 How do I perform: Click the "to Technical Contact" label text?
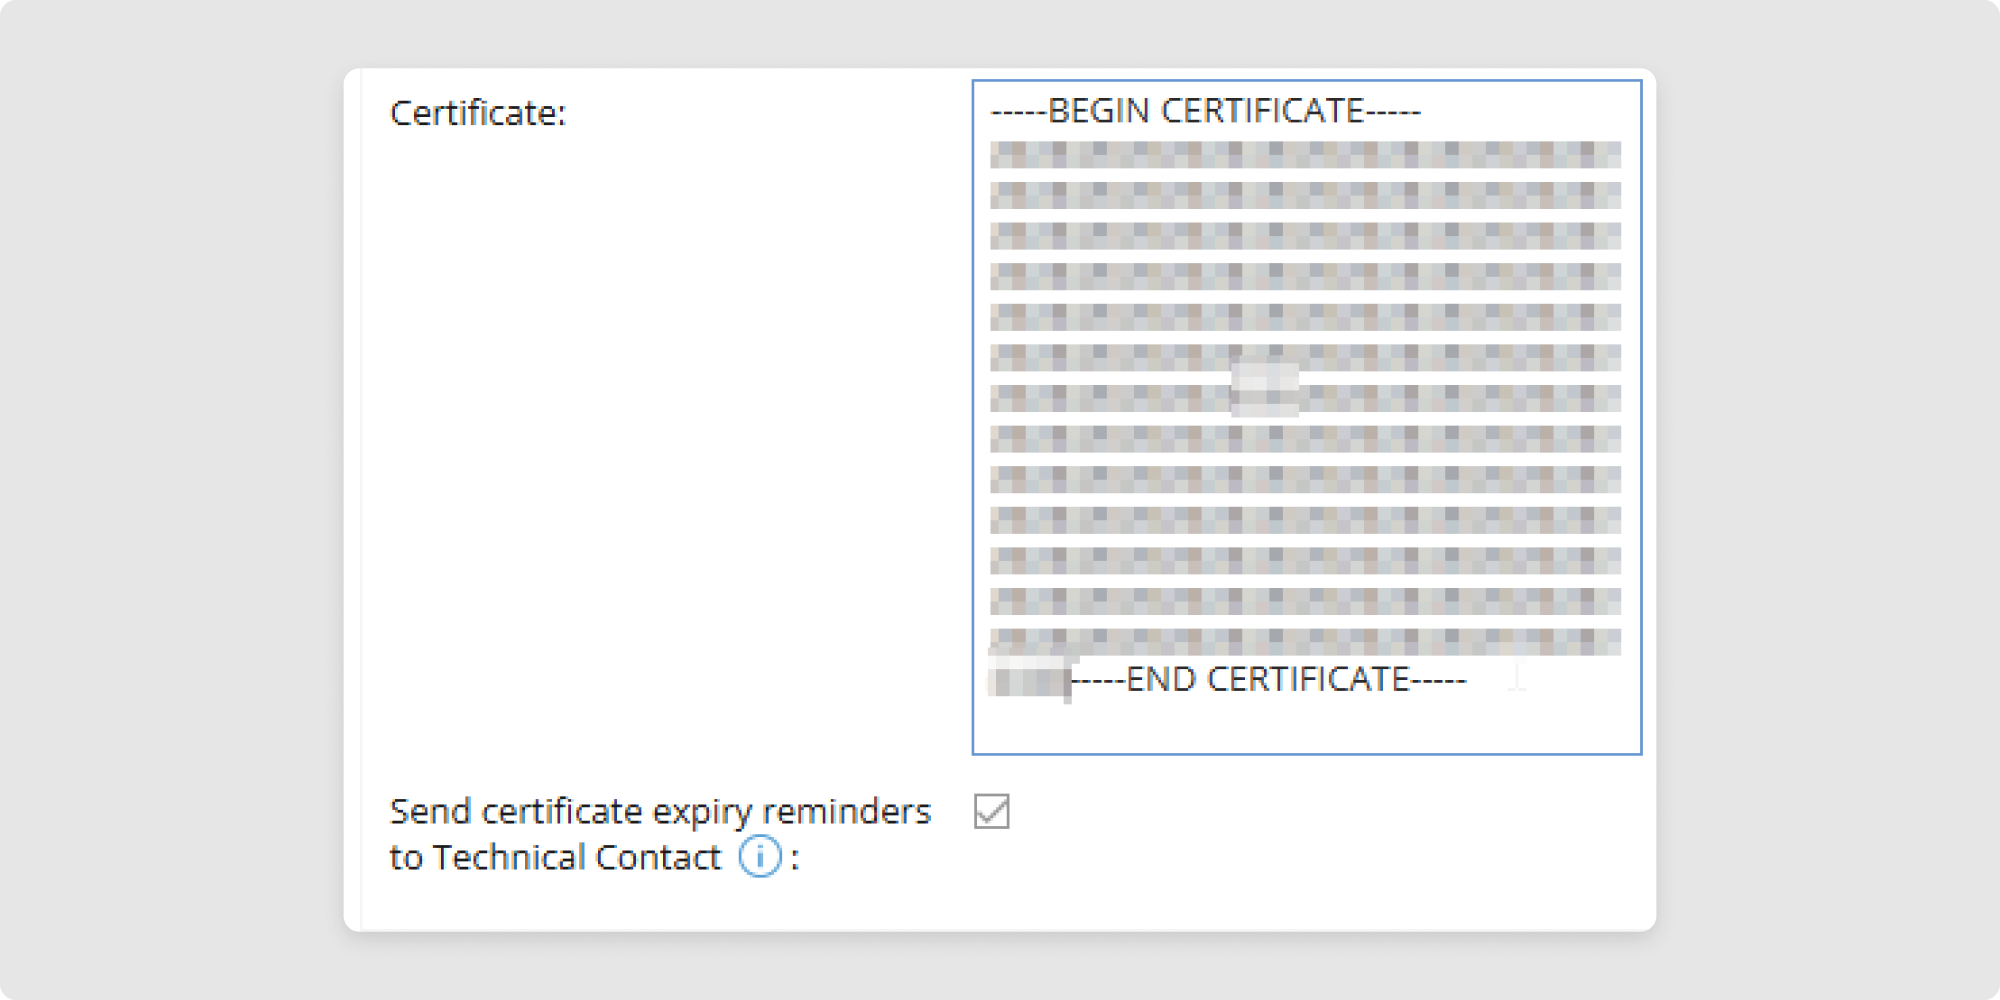[555, 857]
